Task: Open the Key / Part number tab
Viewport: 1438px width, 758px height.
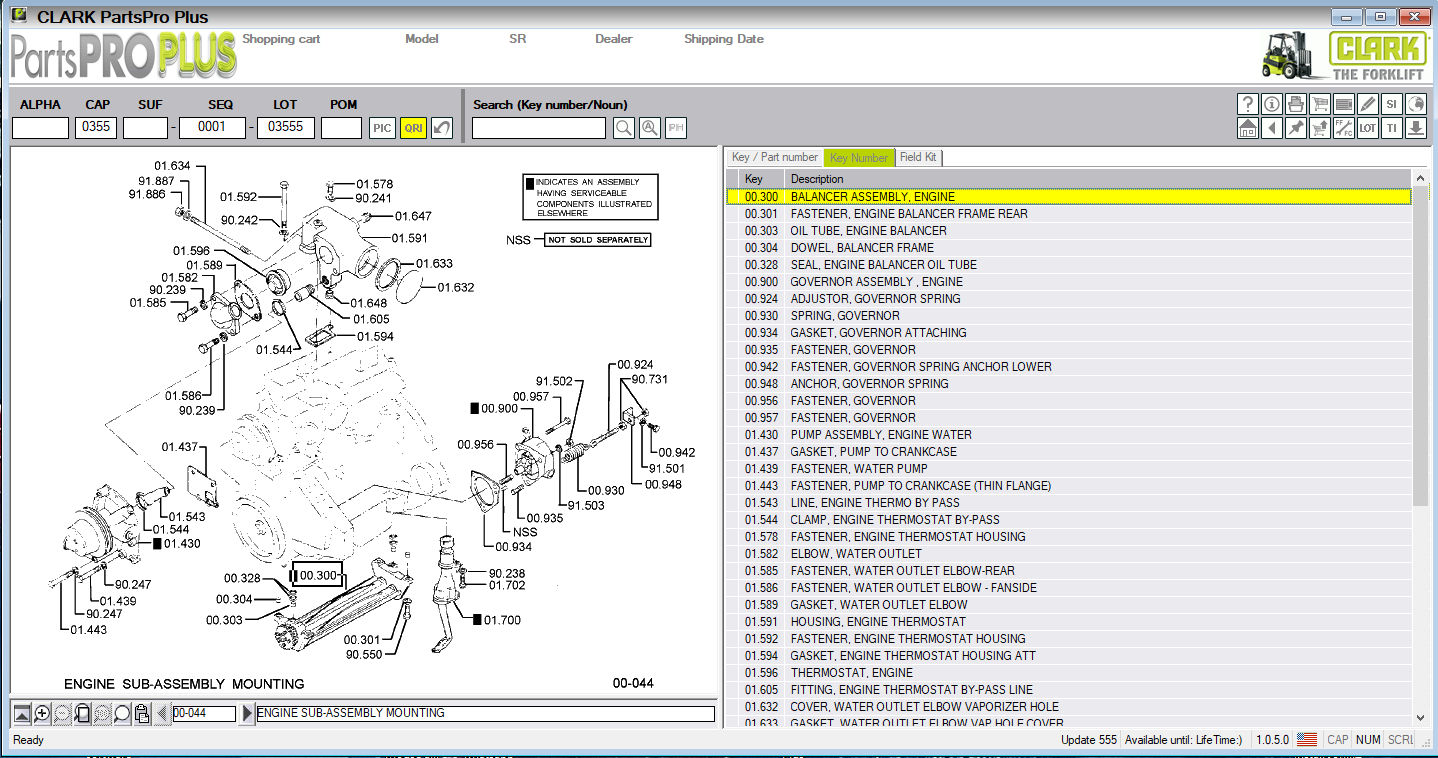Action: click(773, 157)
